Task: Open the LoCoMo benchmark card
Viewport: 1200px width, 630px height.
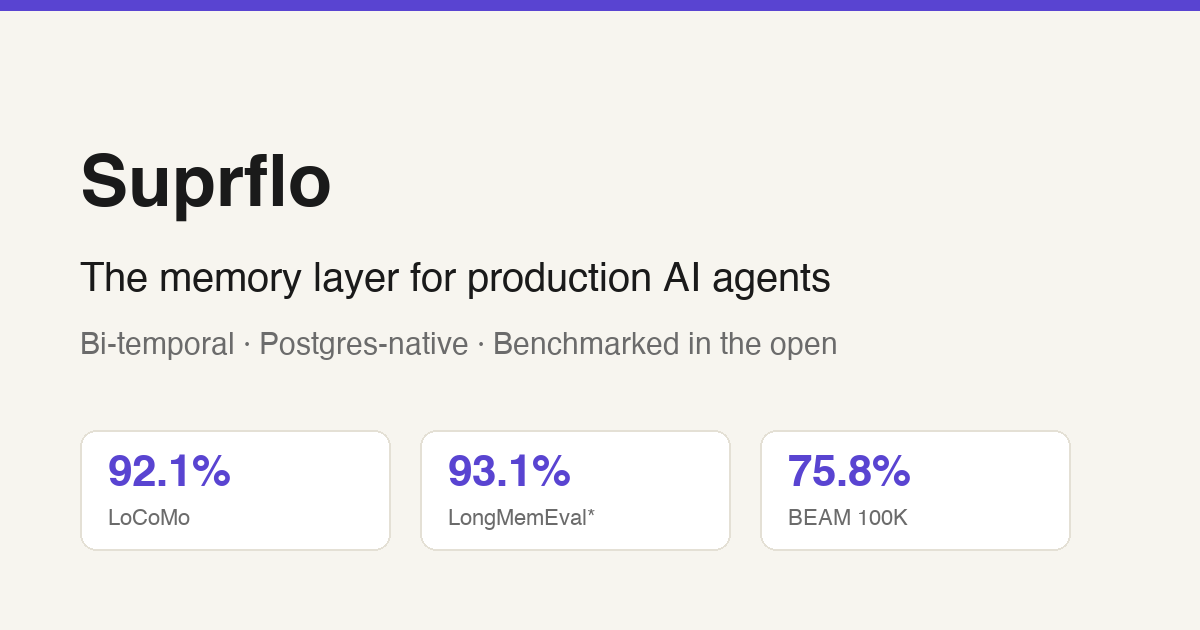Action: pos(235,490)
